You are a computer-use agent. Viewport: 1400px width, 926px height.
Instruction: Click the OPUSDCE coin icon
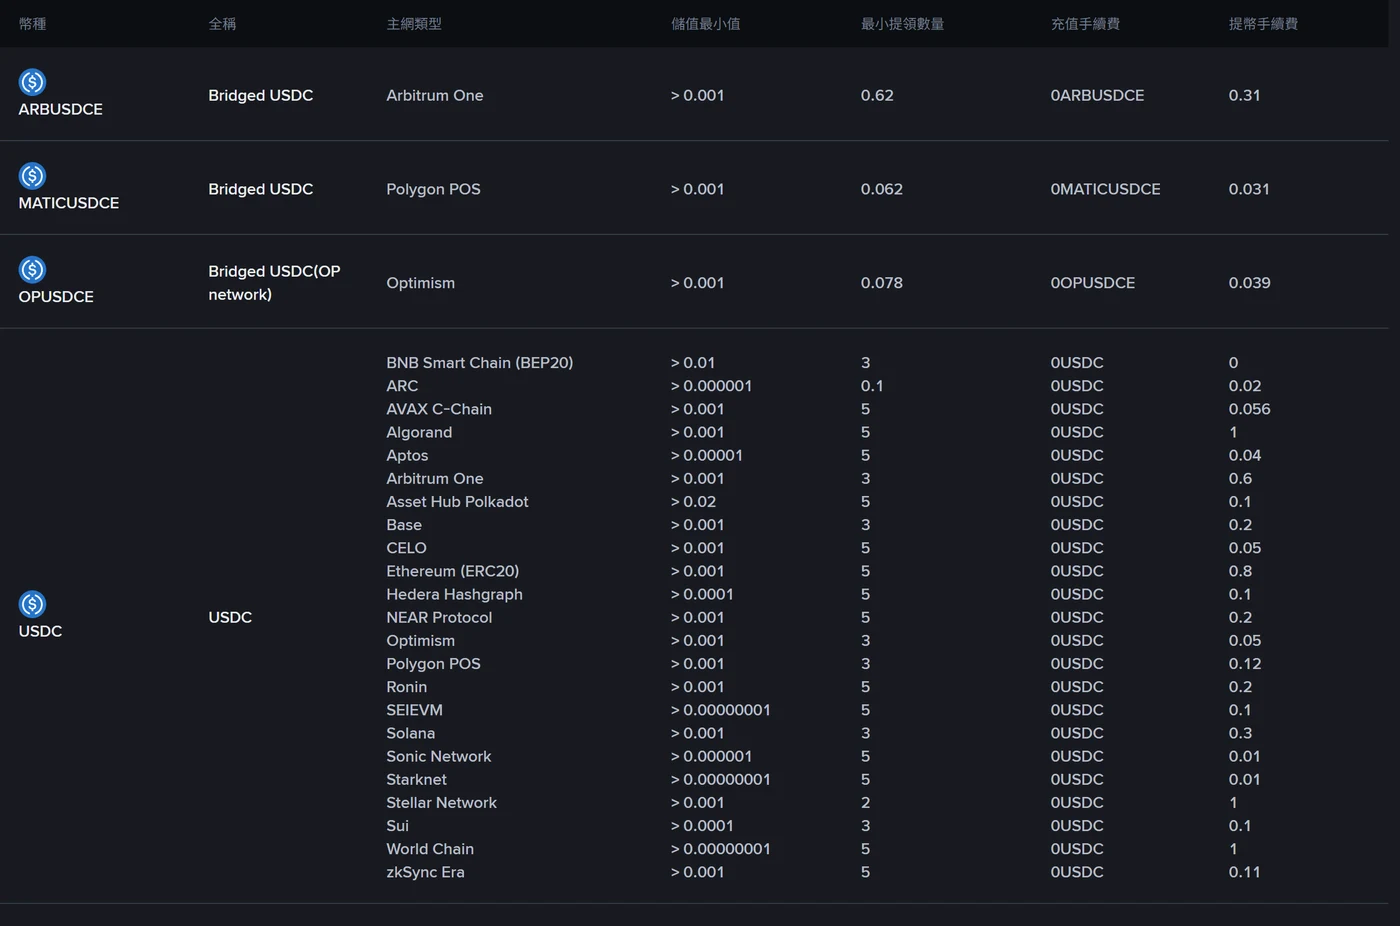coord(32,270)
